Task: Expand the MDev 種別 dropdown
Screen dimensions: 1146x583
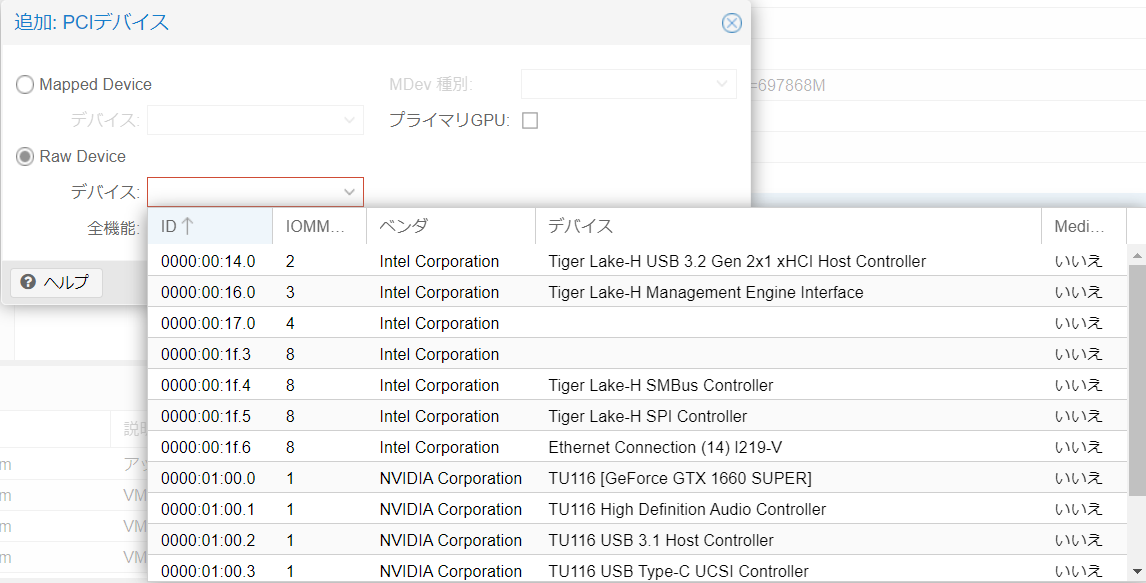Action: click(722, 85)
